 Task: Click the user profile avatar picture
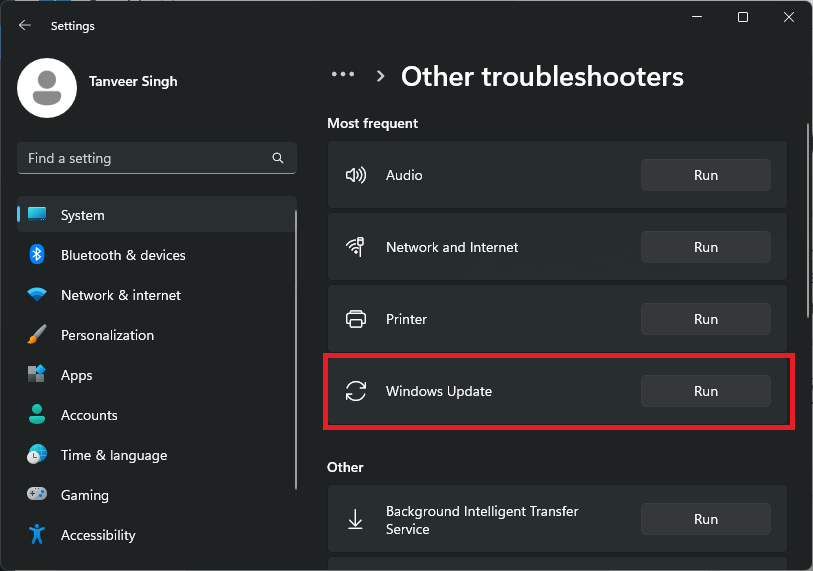click(47, 88)
